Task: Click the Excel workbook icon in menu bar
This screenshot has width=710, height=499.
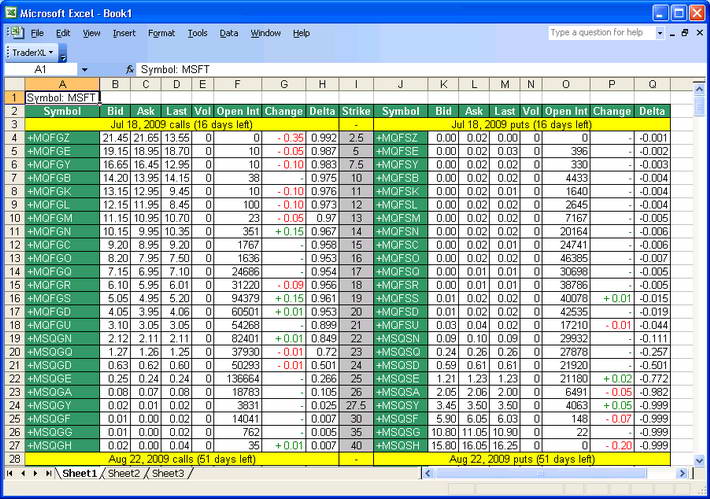Action: click(x=17, y=33)
